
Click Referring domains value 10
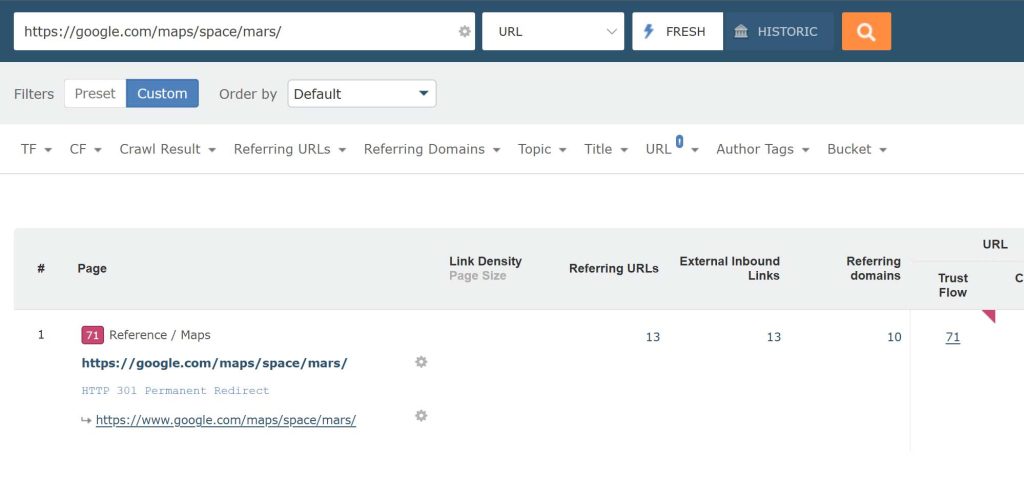894,337
